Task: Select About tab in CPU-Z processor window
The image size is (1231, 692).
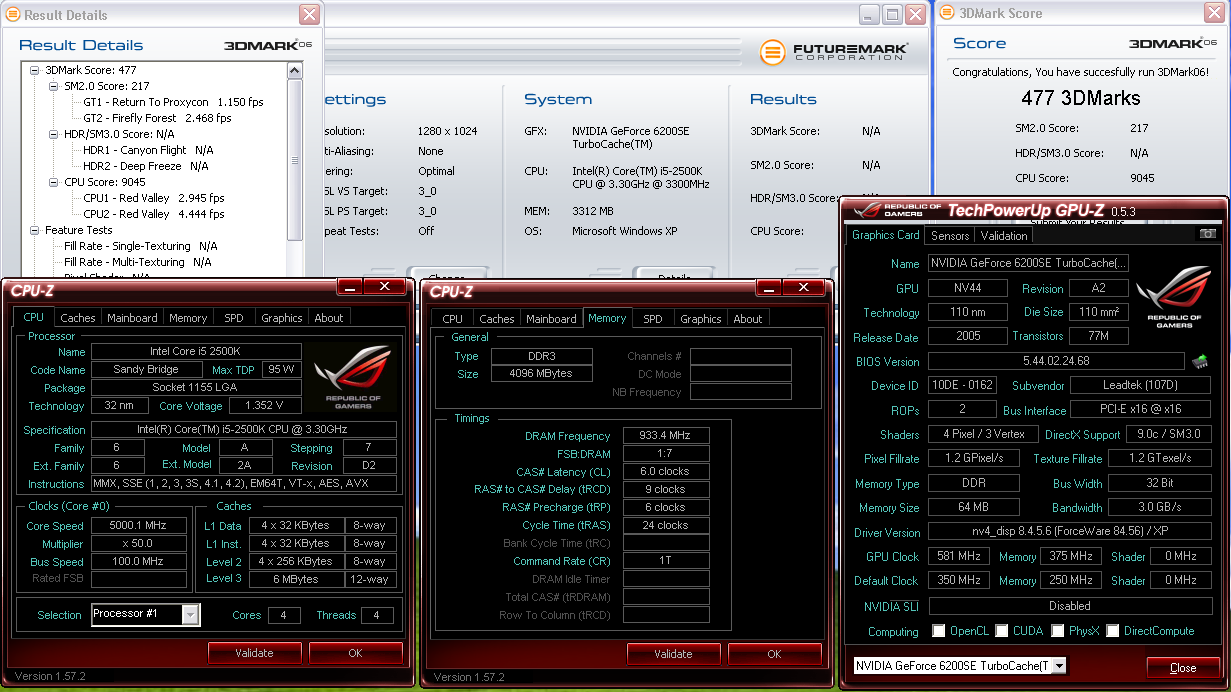Action: tap(328, 318)
